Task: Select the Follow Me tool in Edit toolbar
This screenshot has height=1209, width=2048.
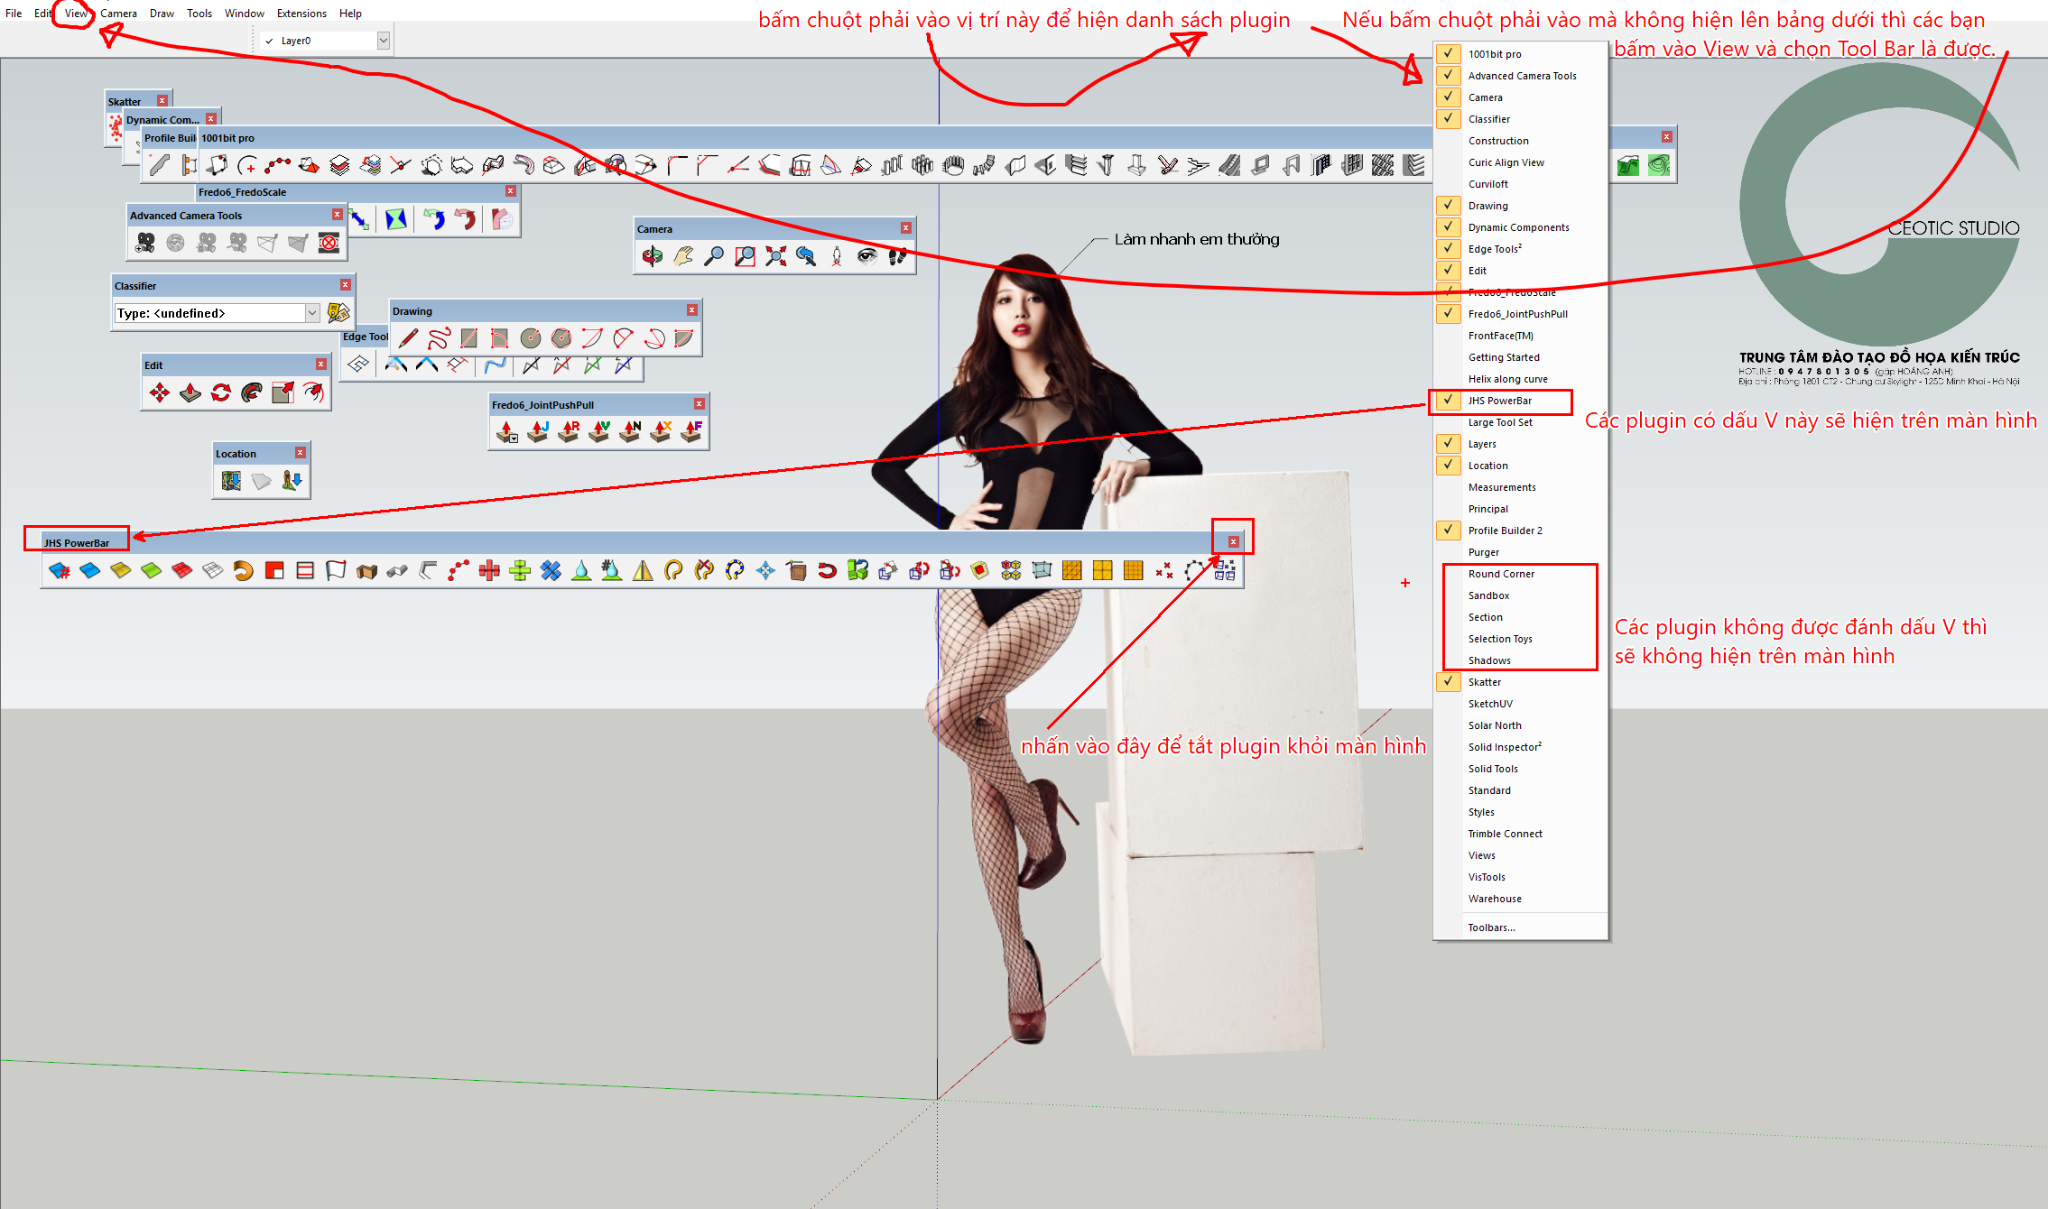Action: 252,392
